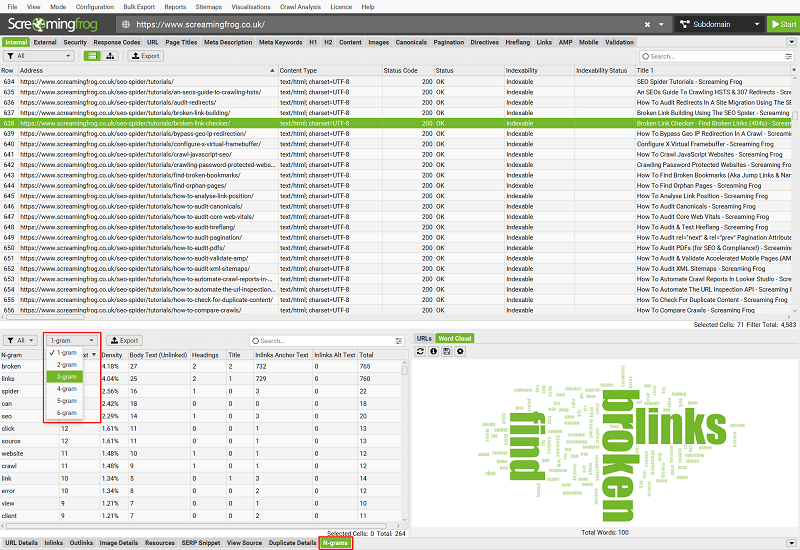The height and width of the screenshot is (550, 800).
Task: Expand the top tabs overflow arrow
Action: click(791, 42)
